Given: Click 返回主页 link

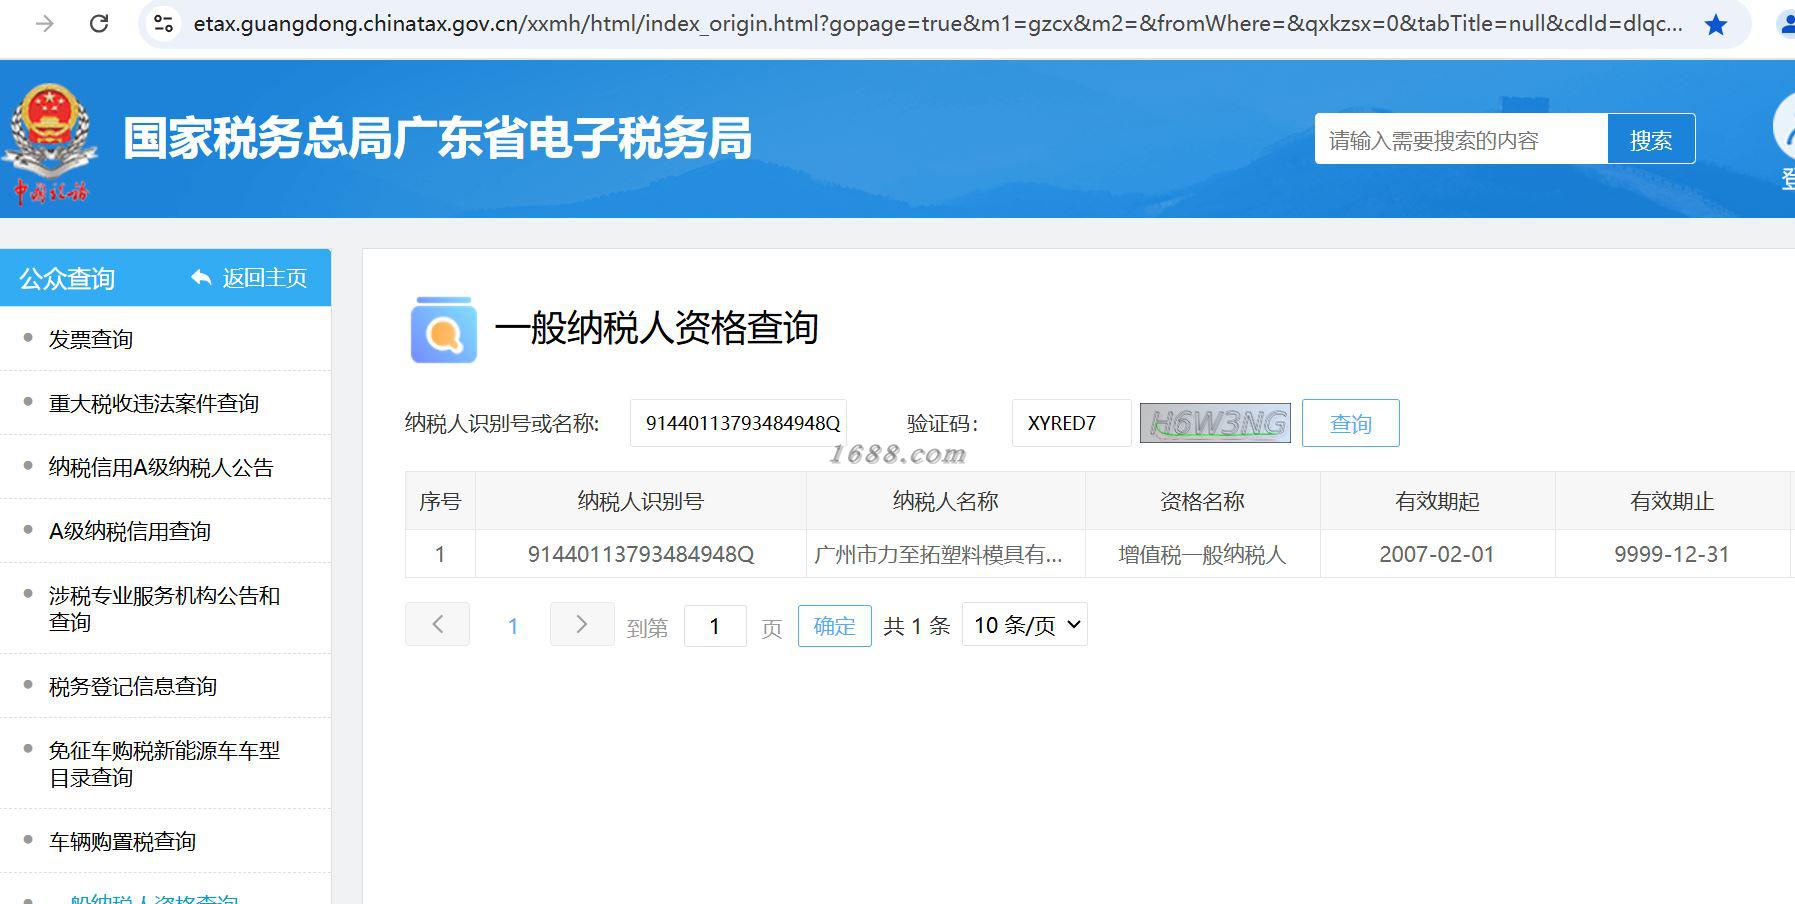Looking at the screenshot, I should point(264,278).
